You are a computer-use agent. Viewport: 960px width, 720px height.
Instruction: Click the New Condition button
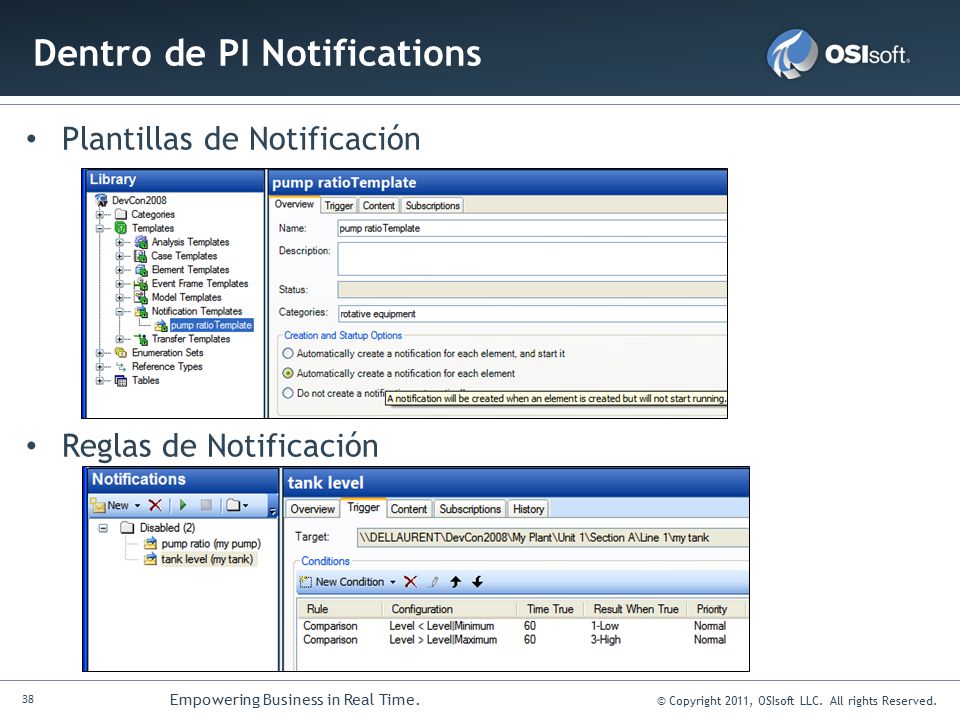click(343, 582)
